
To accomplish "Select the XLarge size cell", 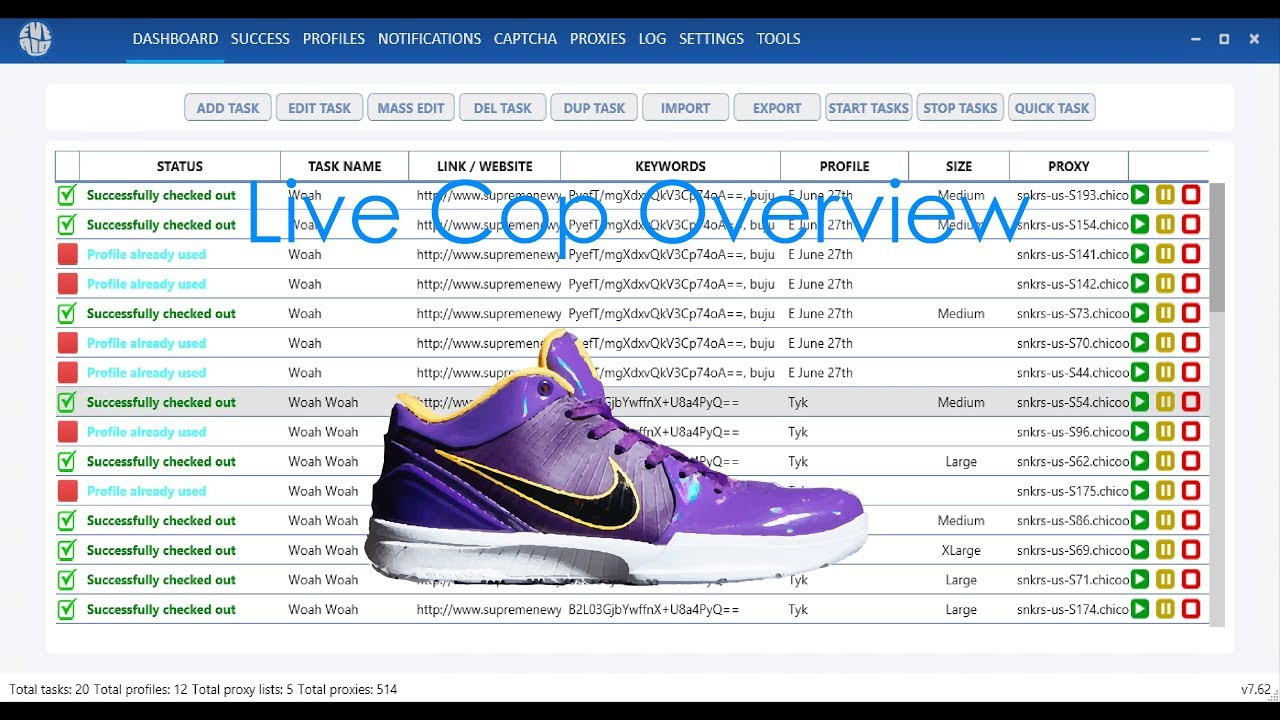I will 961,550.
